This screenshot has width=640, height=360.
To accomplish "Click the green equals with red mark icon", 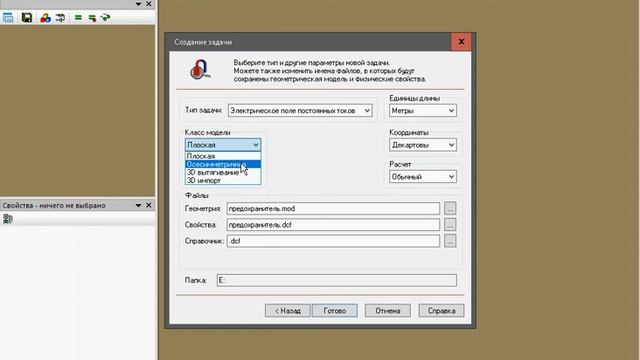I will (92, 18).
